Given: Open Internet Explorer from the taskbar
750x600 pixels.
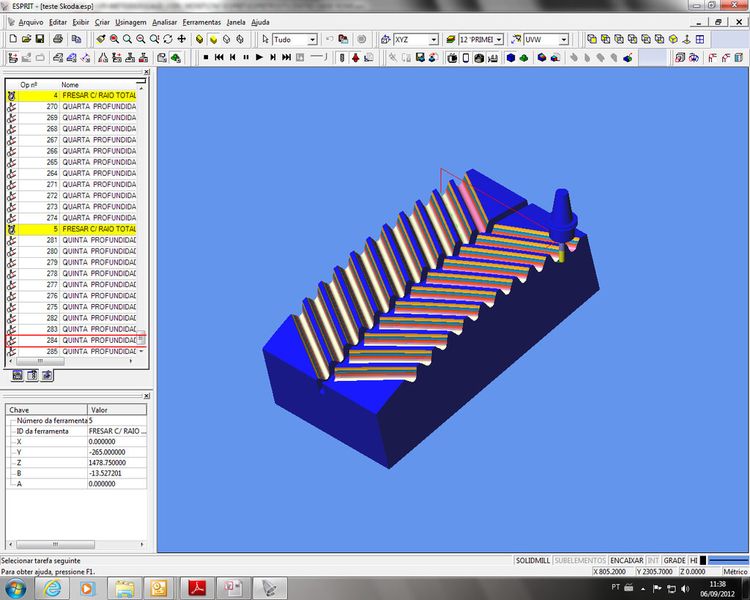Looking at the screenshot, I should (53, 588).
